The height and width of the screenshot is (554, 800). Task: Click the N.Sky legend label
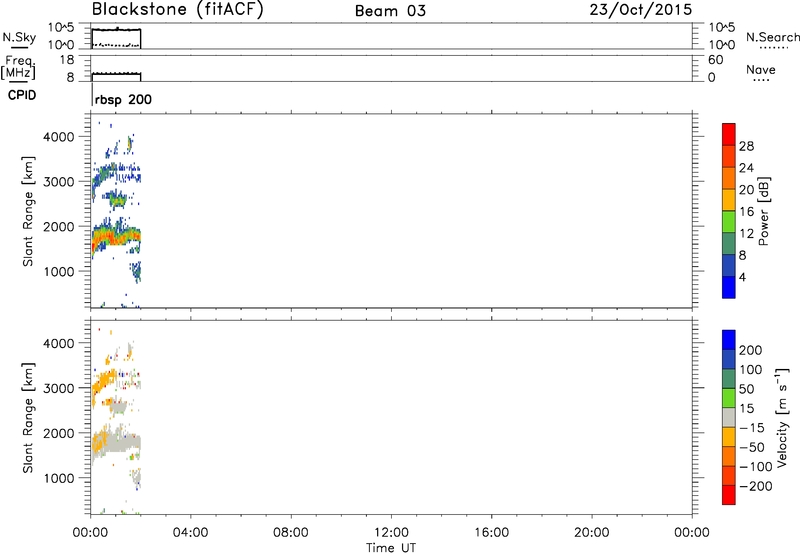(x=19, y=37)
